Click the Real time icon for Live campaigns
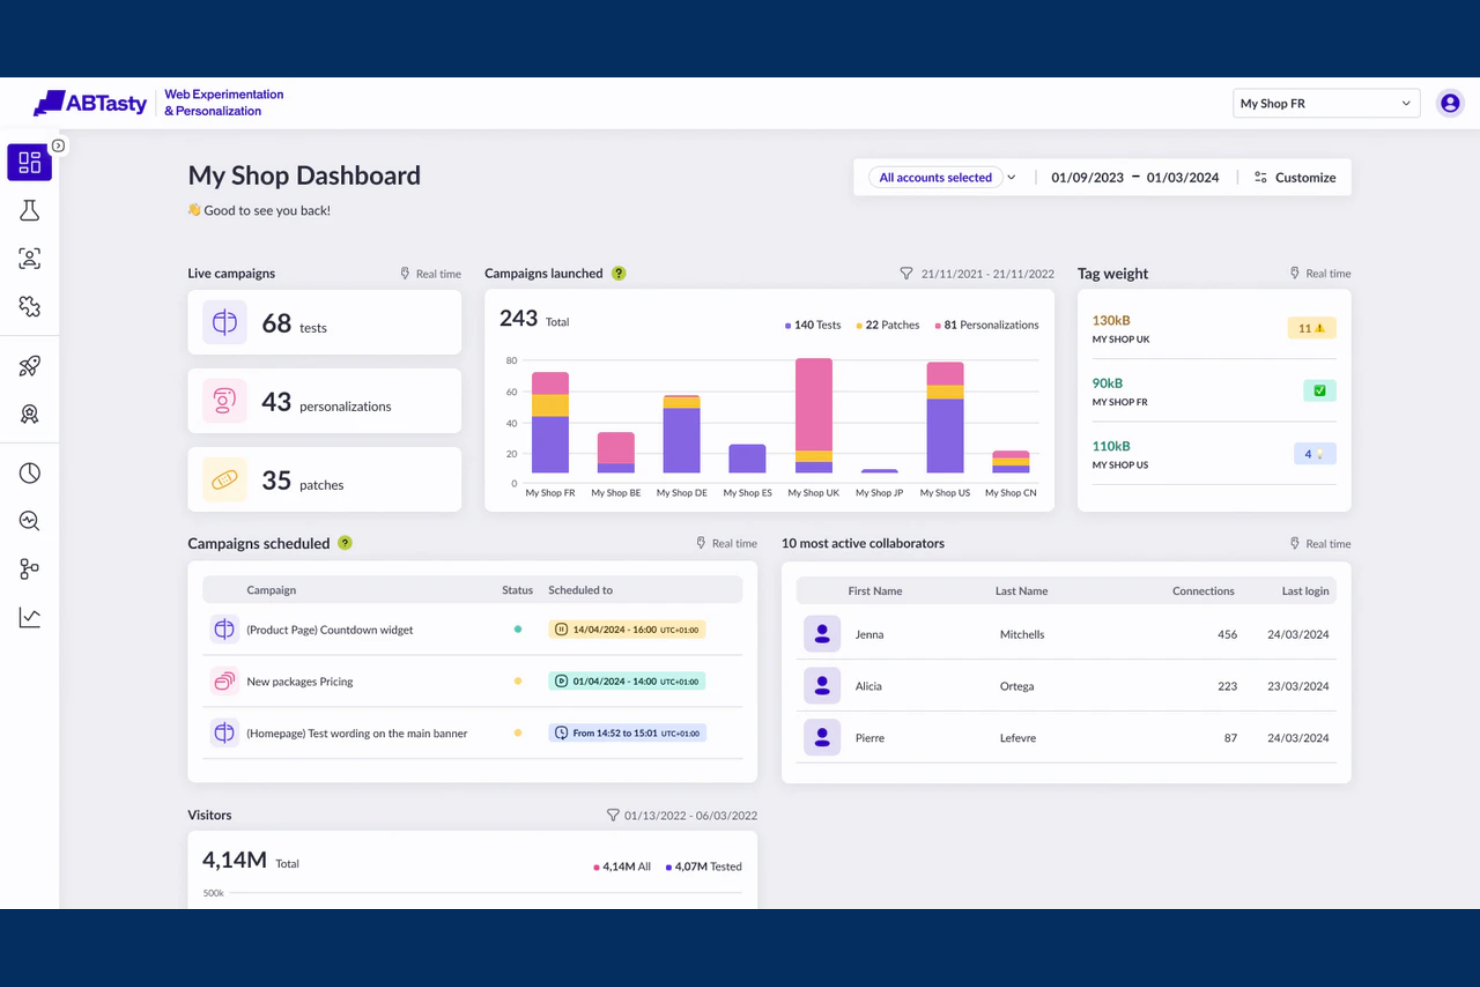 [405, 273]
